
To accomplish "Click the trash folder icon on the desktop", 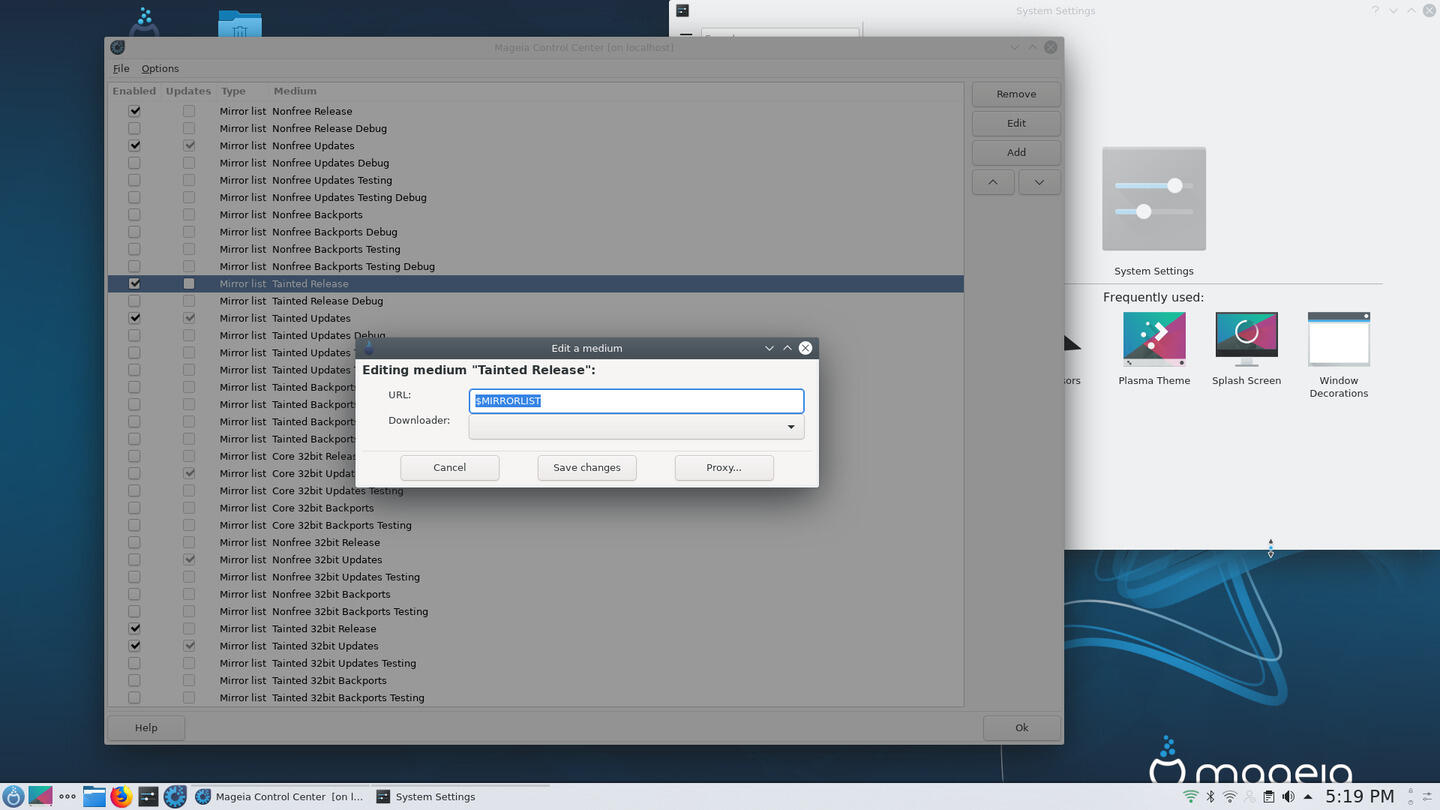I will click(x=240, y=25).
